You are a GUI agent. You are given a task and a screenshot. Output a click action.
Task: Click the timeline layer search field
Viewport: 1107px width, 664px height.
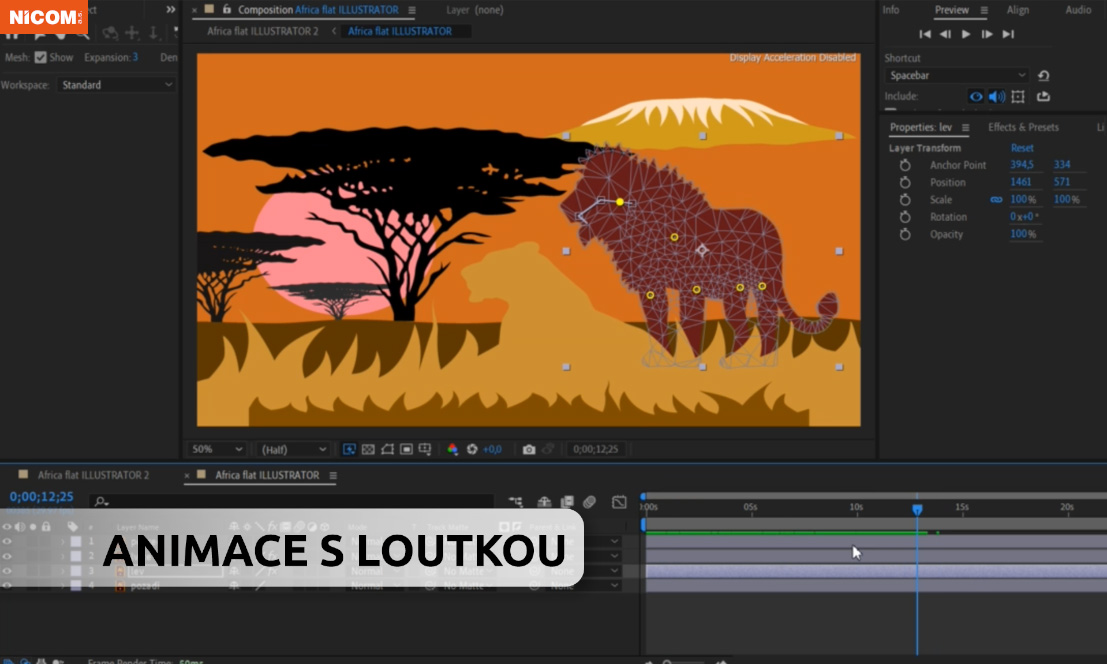pyautogui.click(x=293, y=501)
